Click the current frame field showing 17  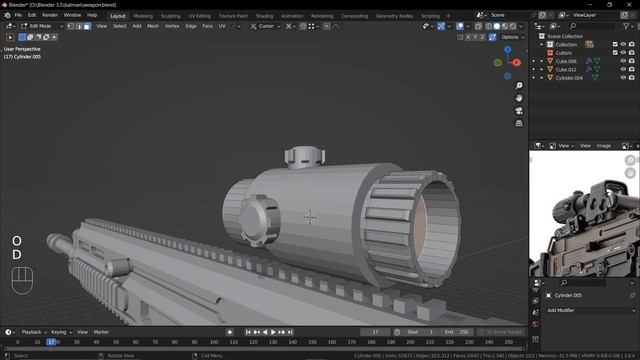375,332
